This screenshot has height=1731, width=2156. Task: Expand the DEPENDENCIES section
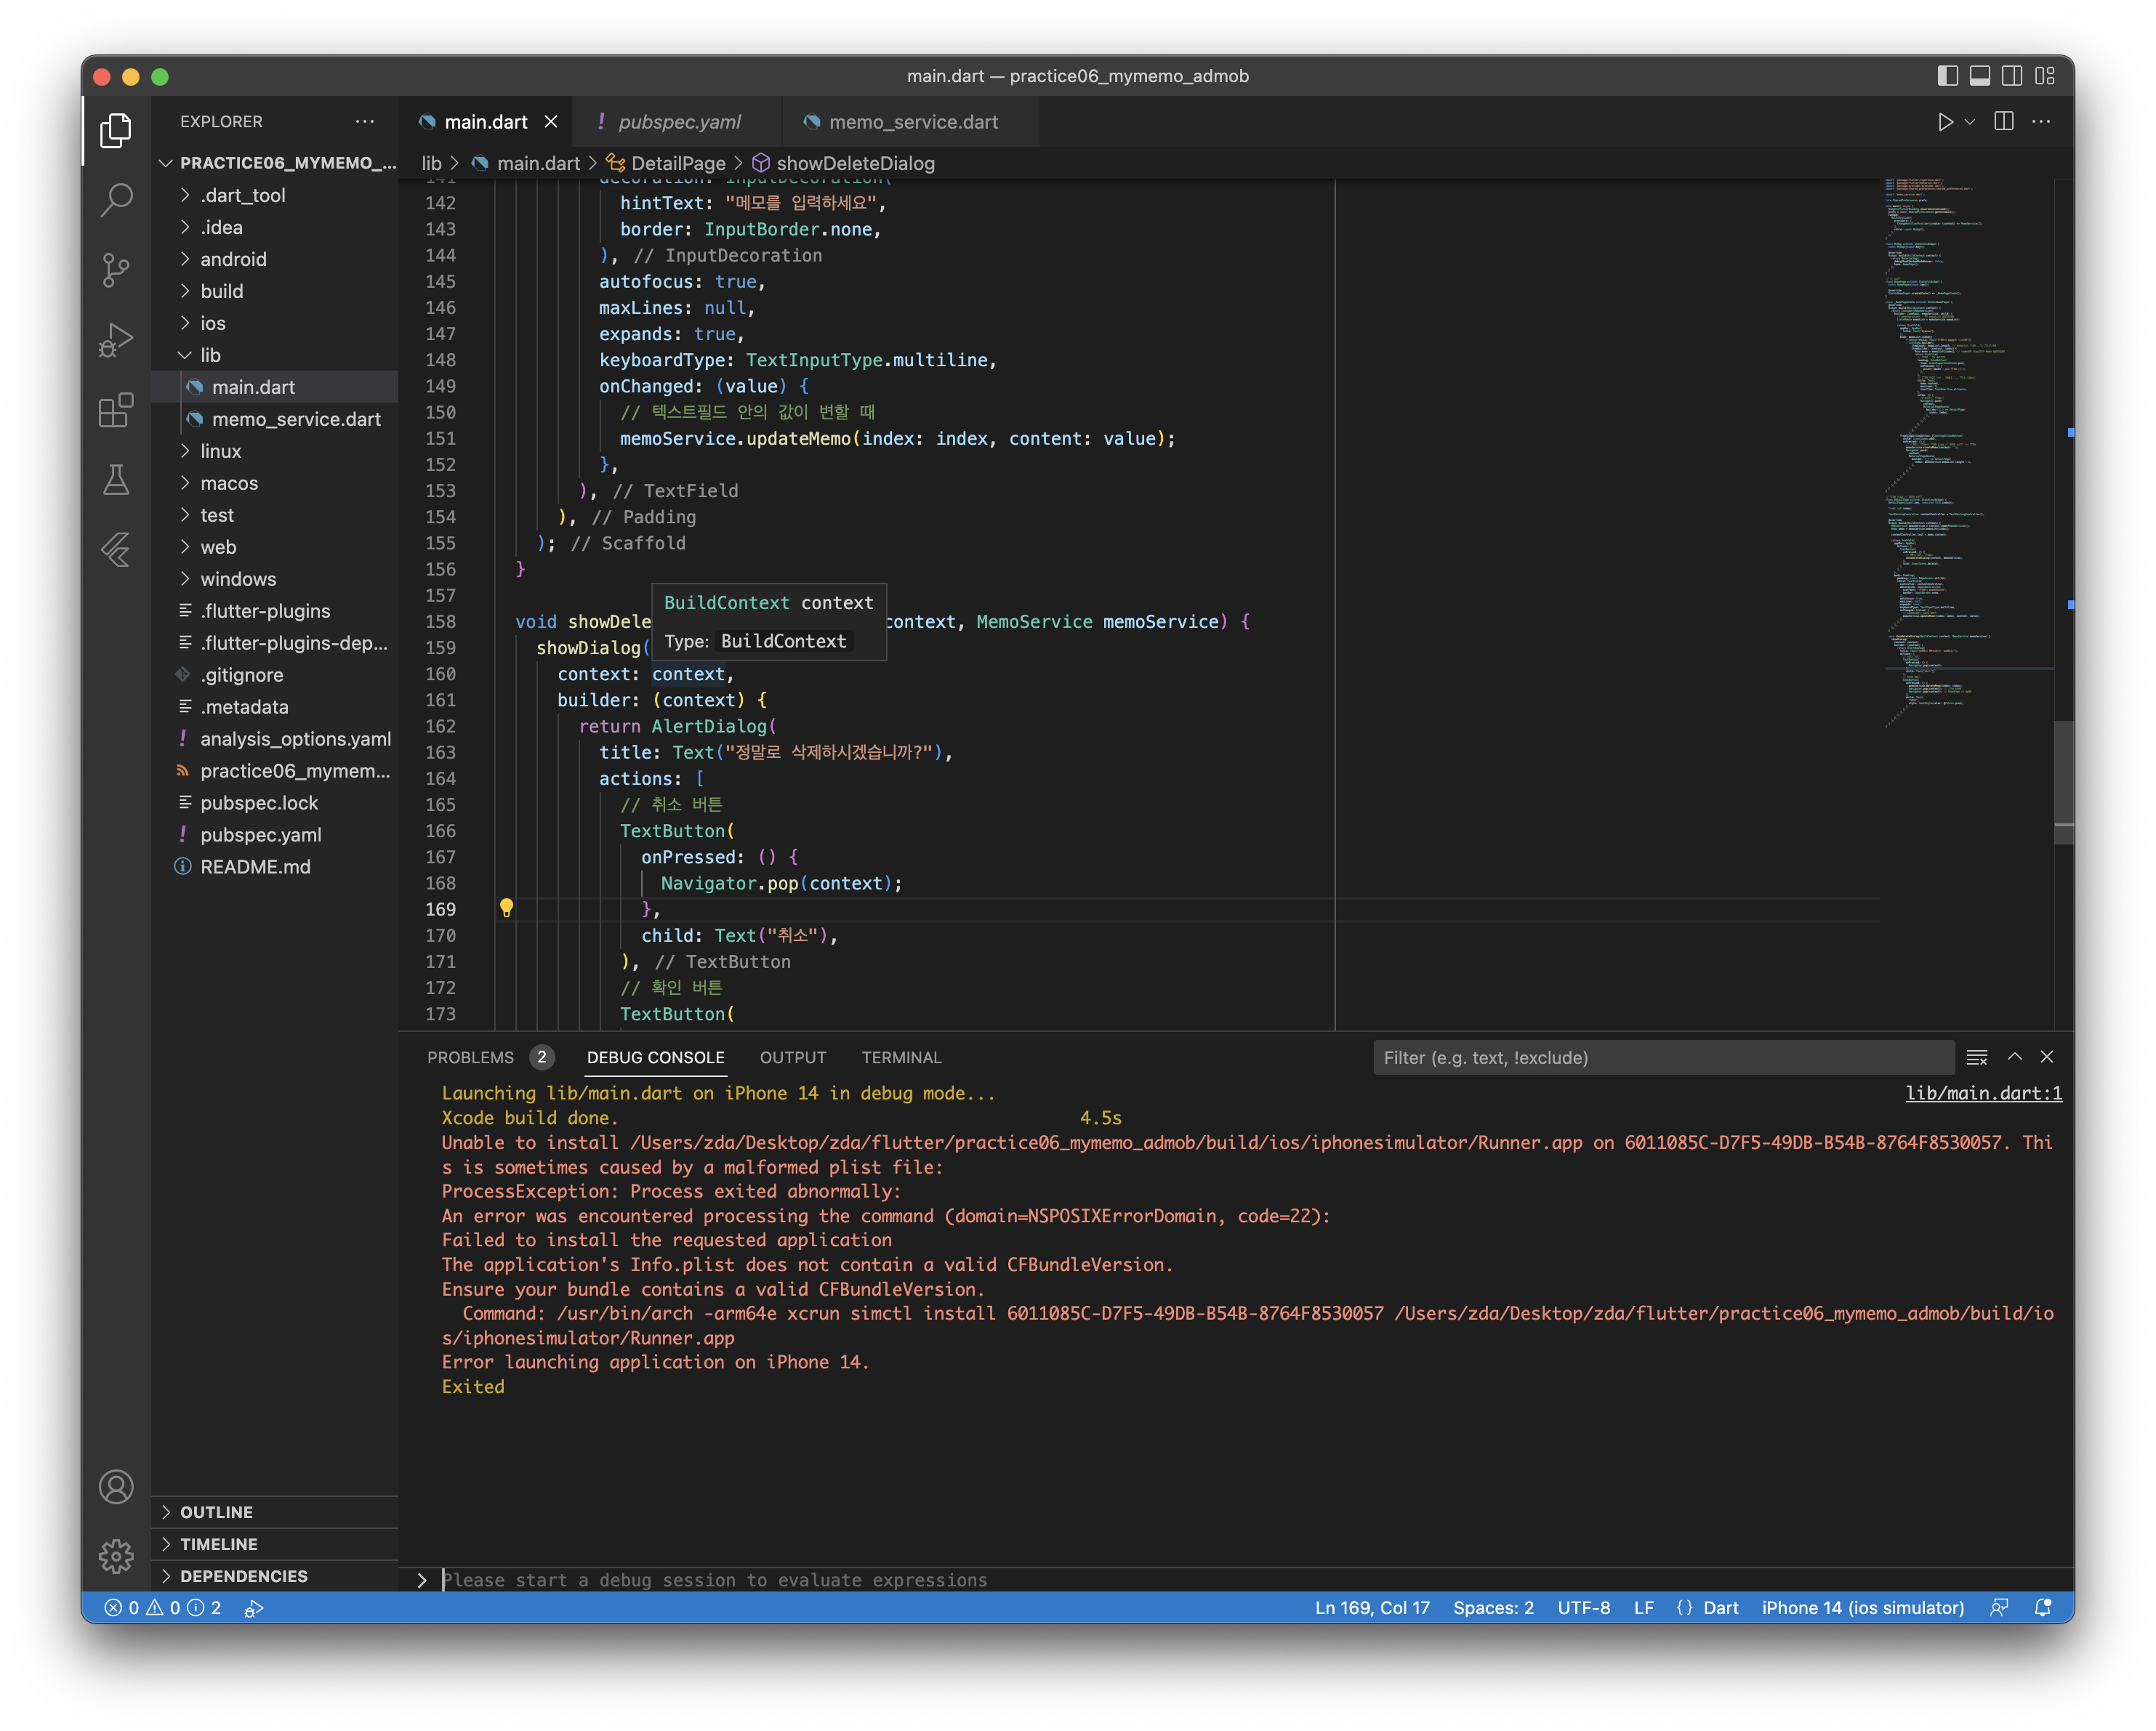[x=275, y=1576]
